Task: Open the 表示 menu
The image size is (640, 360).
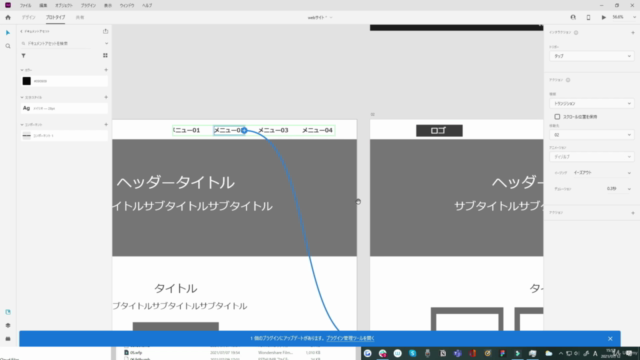Action: click(108, 6)
